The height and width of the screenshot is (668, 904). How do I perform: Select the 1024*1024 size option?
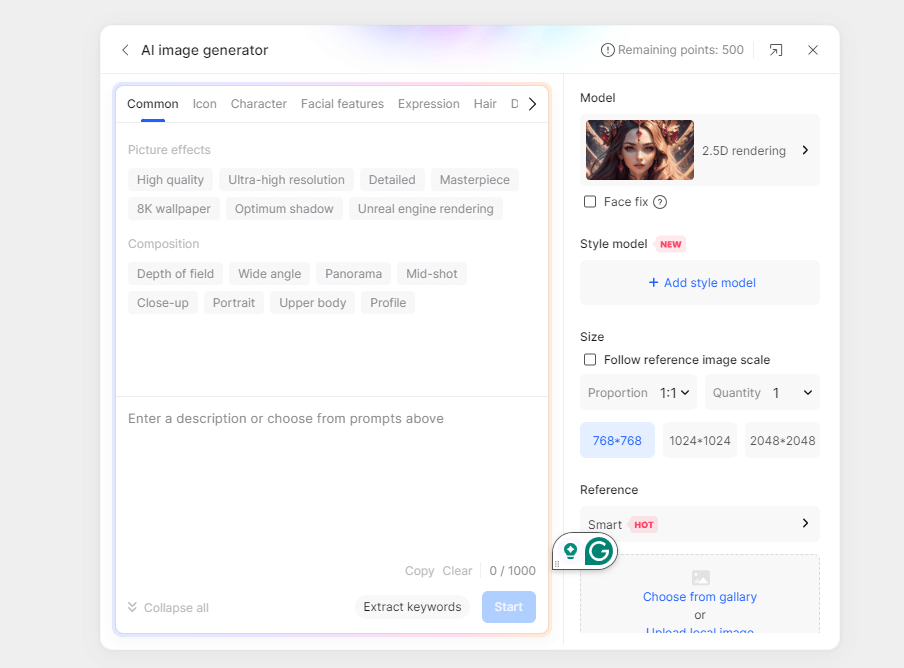[x=699, y=440]
